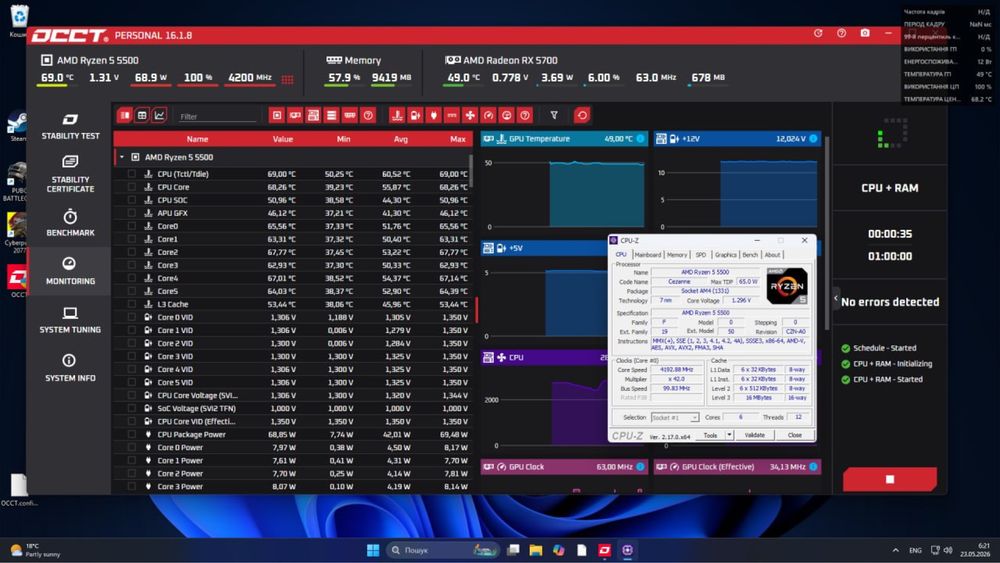The width and height of the screenshot is (1000, 563).
Task: Open the Benchmark section
Action: (70, 223)
